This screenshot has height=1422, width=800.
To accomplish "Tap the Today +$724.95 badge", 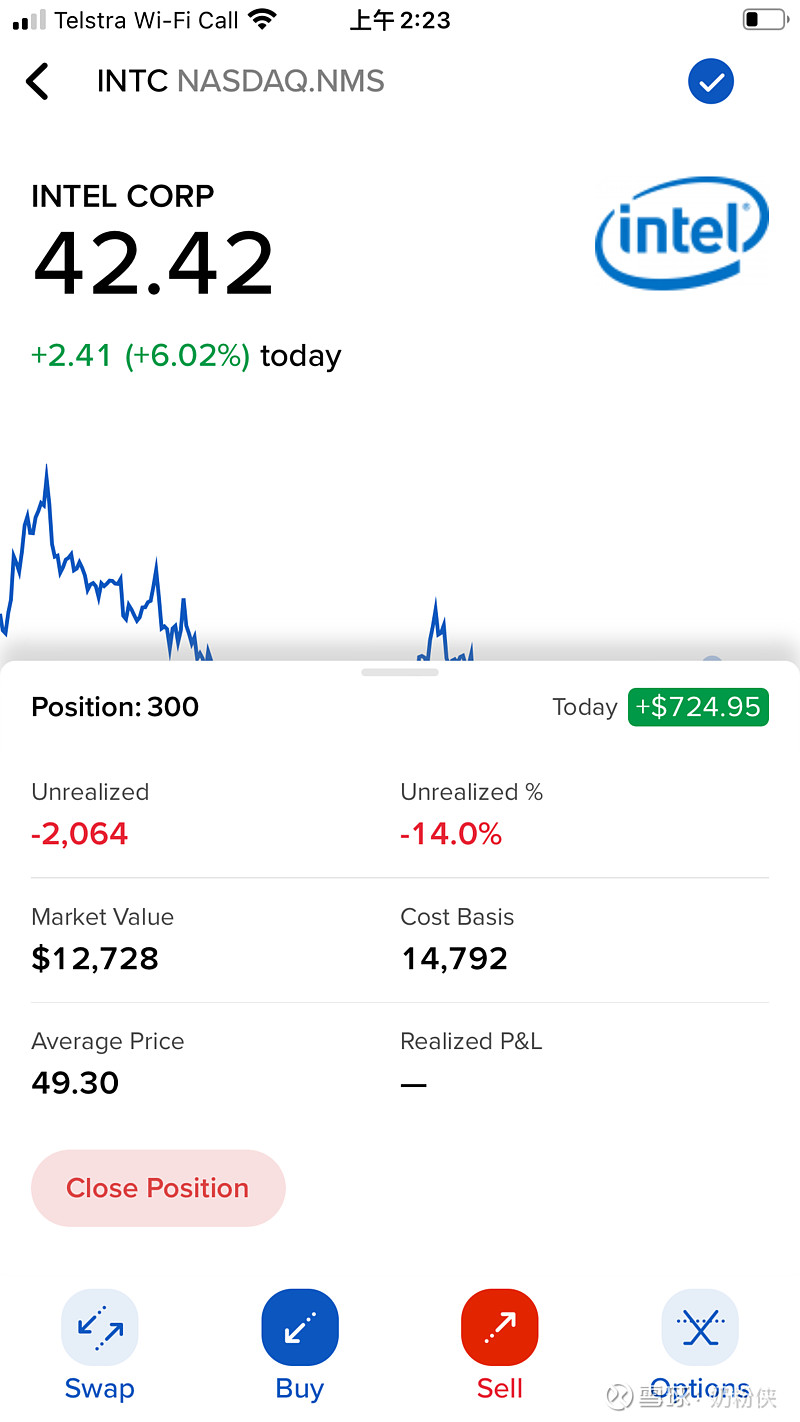I will pyautogui.click(x=697, y=707).
